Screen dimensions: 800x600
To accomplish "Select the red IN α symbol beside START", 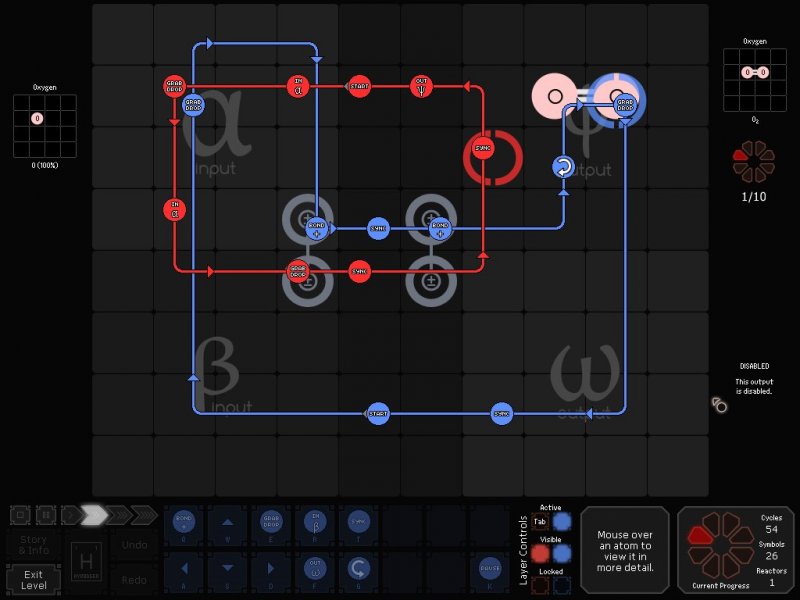I will pos(298,86).
